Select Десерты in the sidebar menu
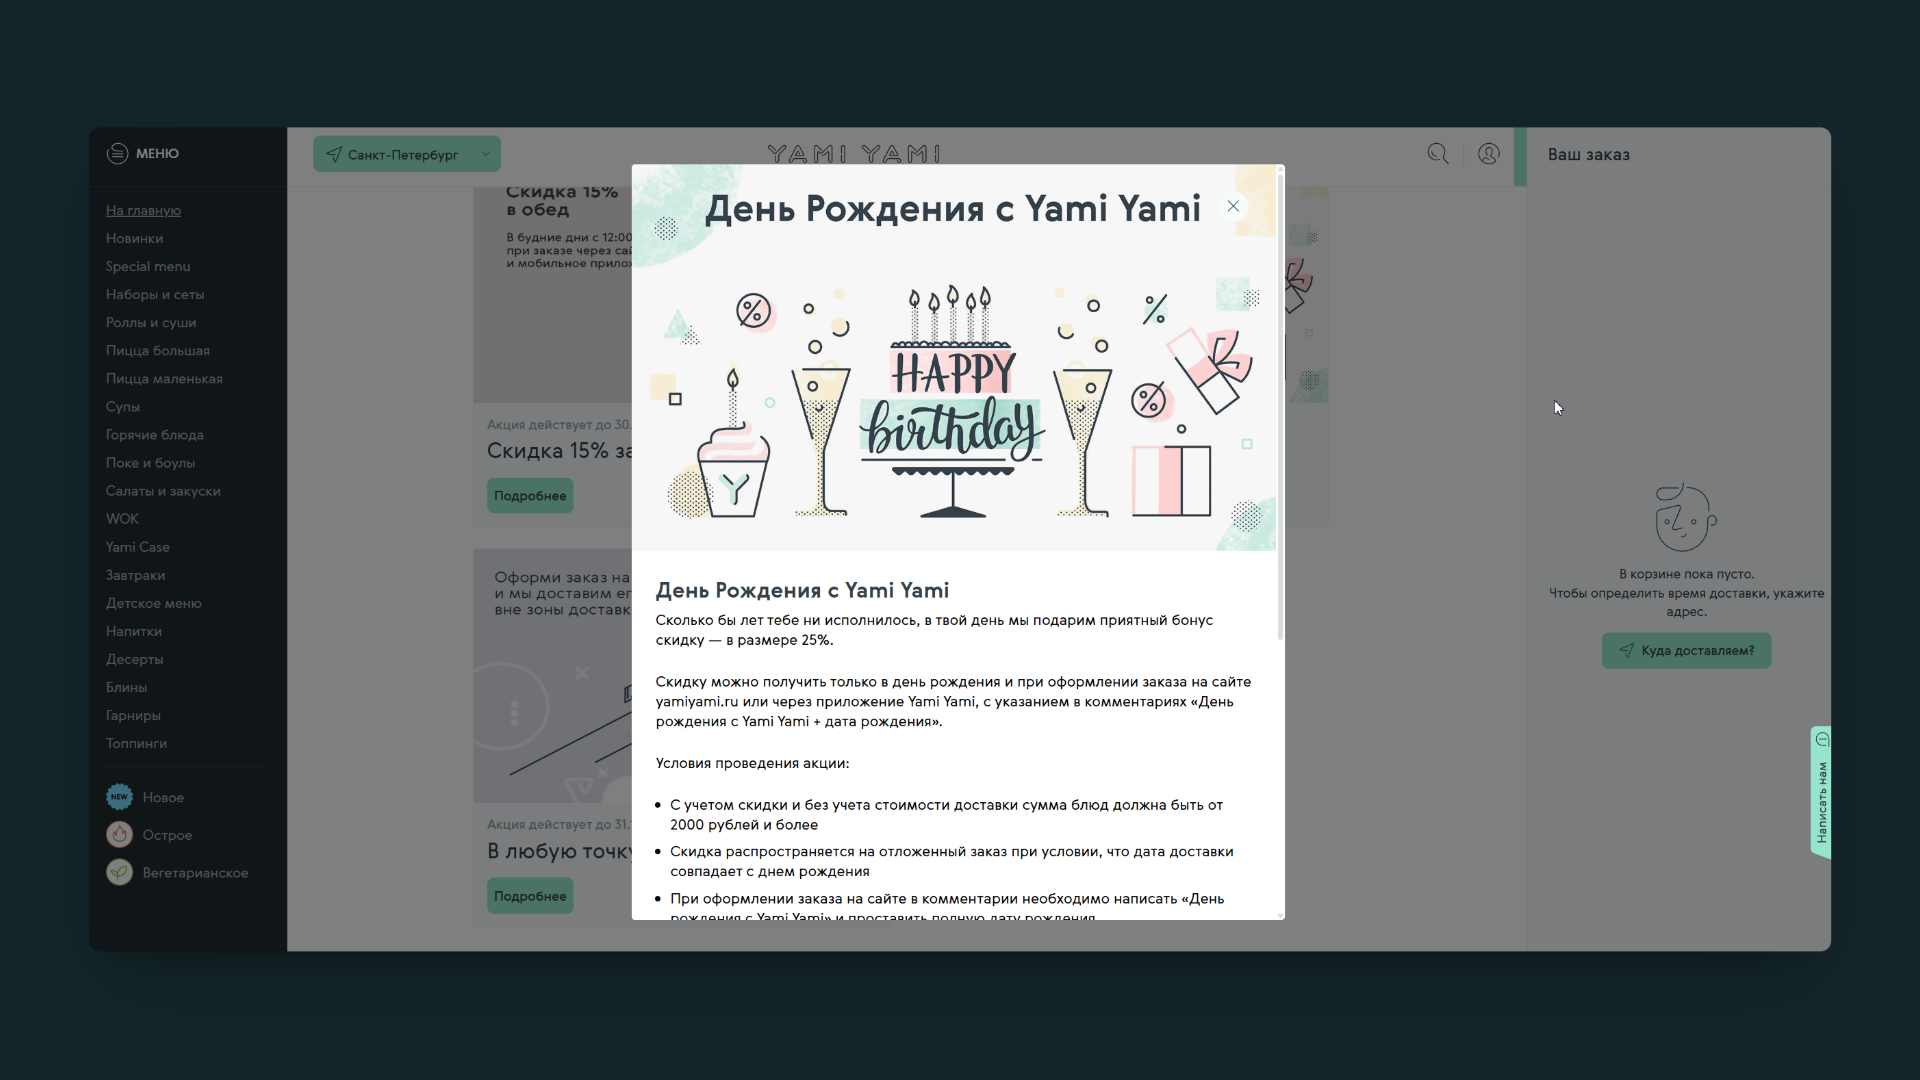Viewport: 1920px width, 1080px height. coord(133,659)
